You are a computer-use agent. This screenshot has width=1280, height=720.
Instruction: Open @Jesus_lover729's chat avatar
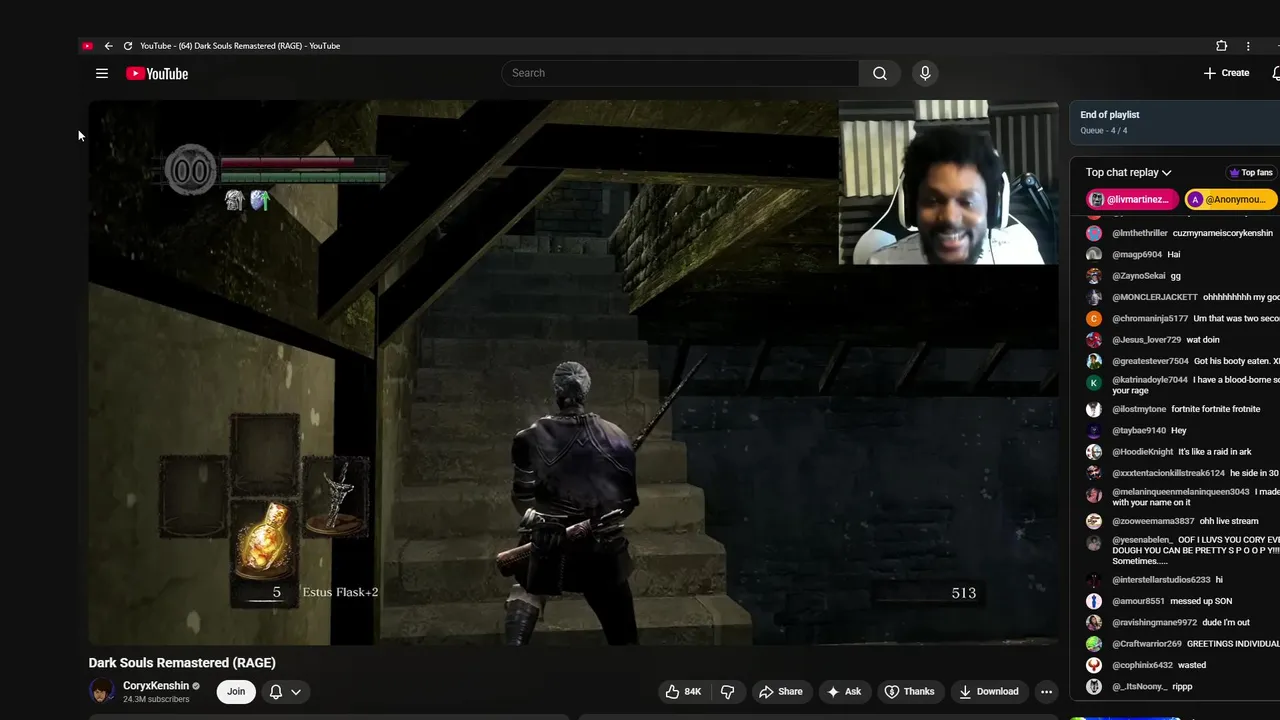1094,340
